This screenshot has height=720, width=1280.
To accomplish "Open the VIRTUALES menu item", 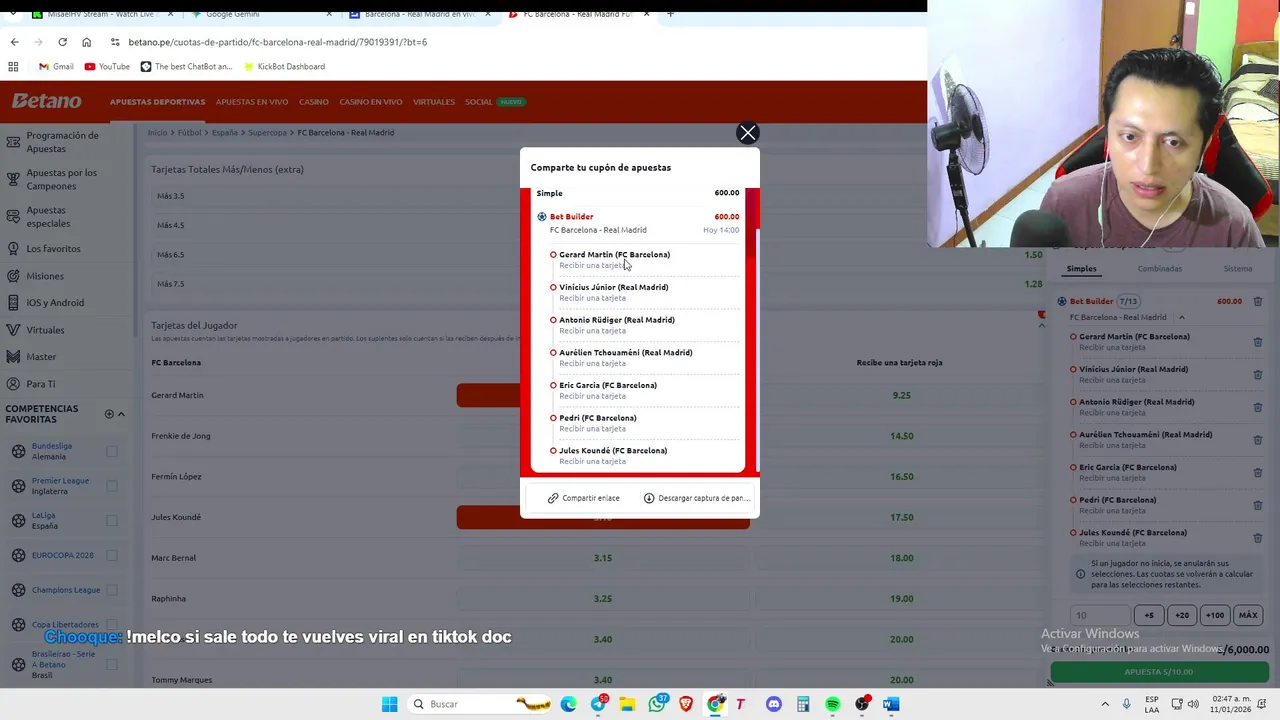I will 433,102.
